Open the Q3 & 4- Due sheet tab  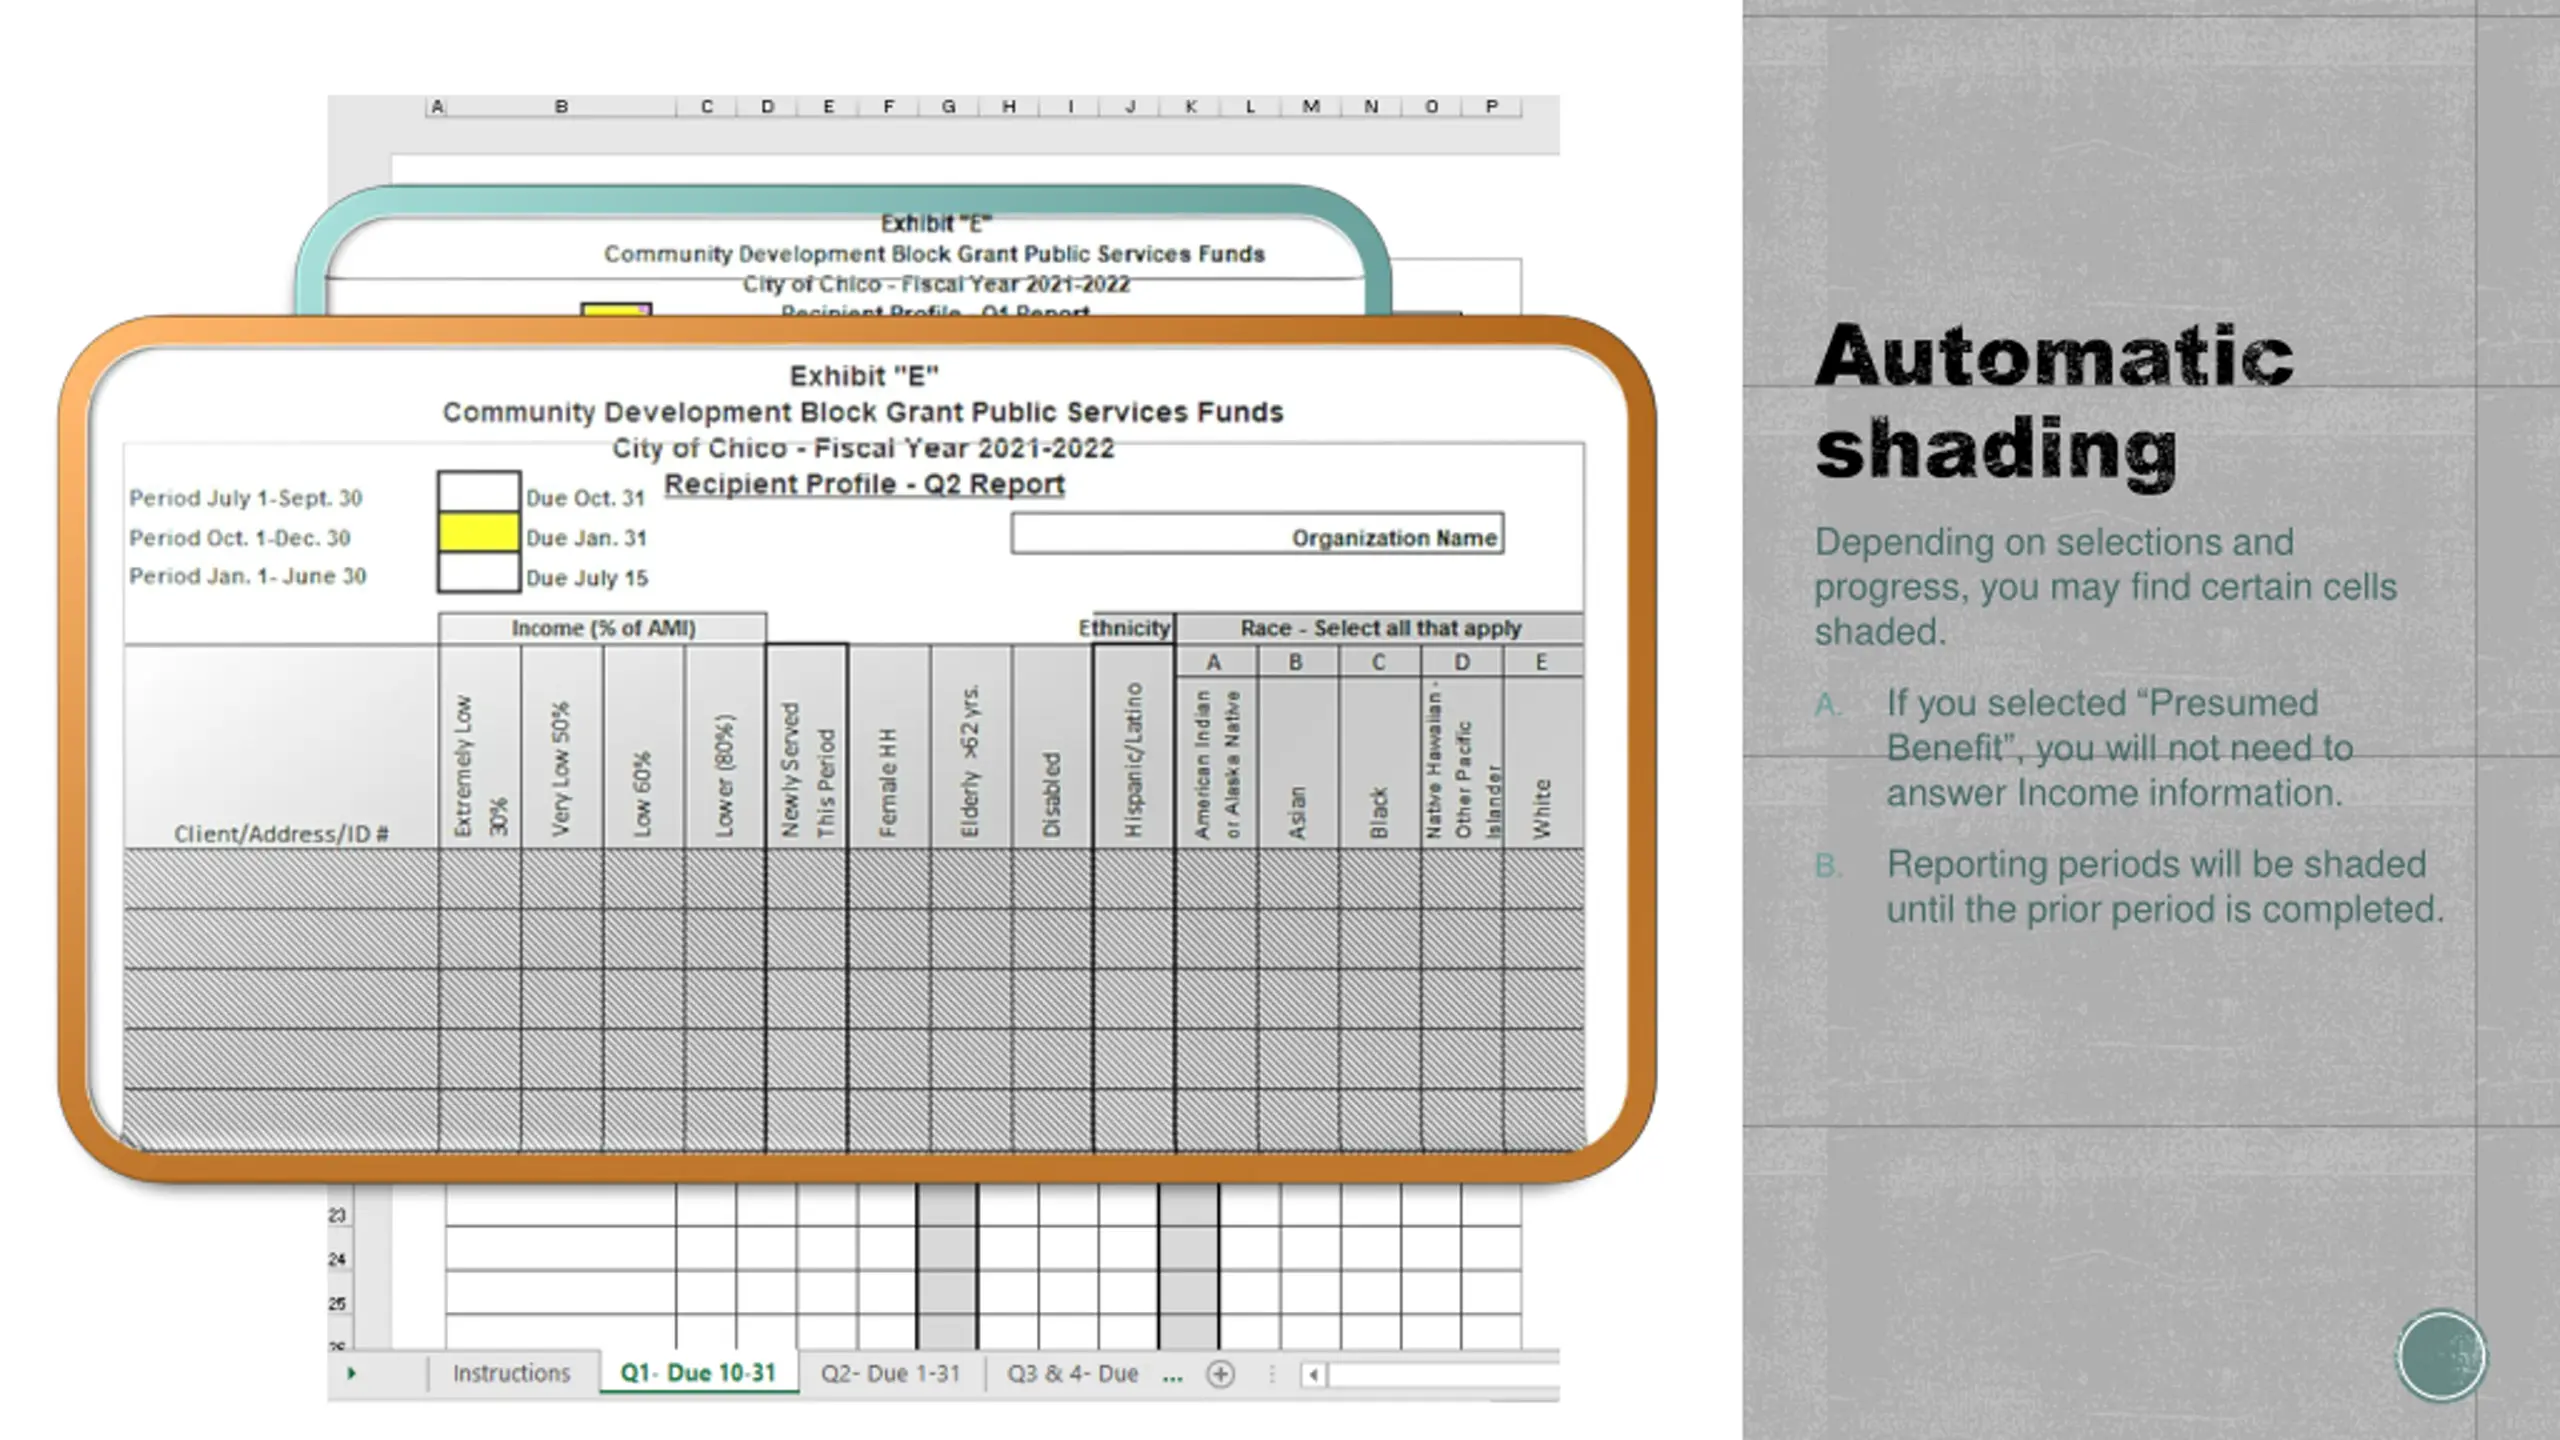[x=1072, y=1373]
